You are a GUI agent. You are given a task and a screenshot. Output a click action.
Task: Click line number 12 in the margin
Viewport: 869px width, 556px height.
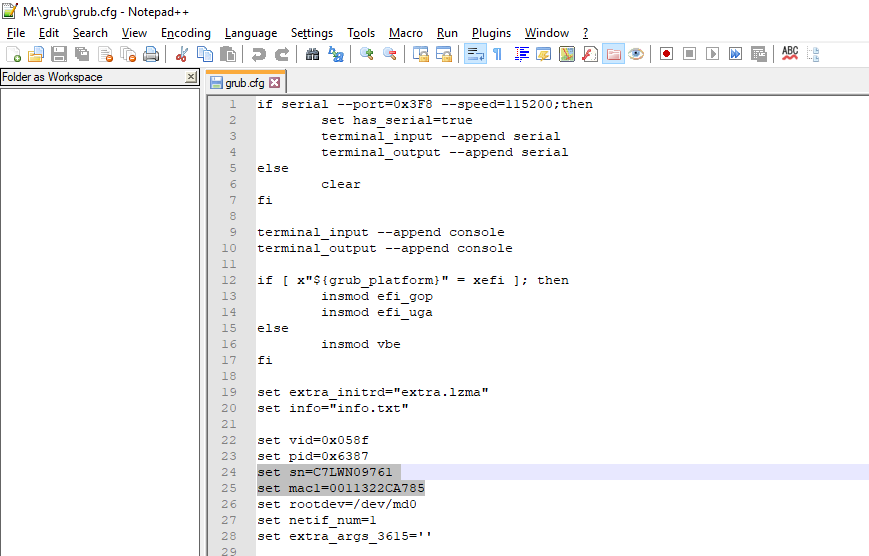point(229,280)
